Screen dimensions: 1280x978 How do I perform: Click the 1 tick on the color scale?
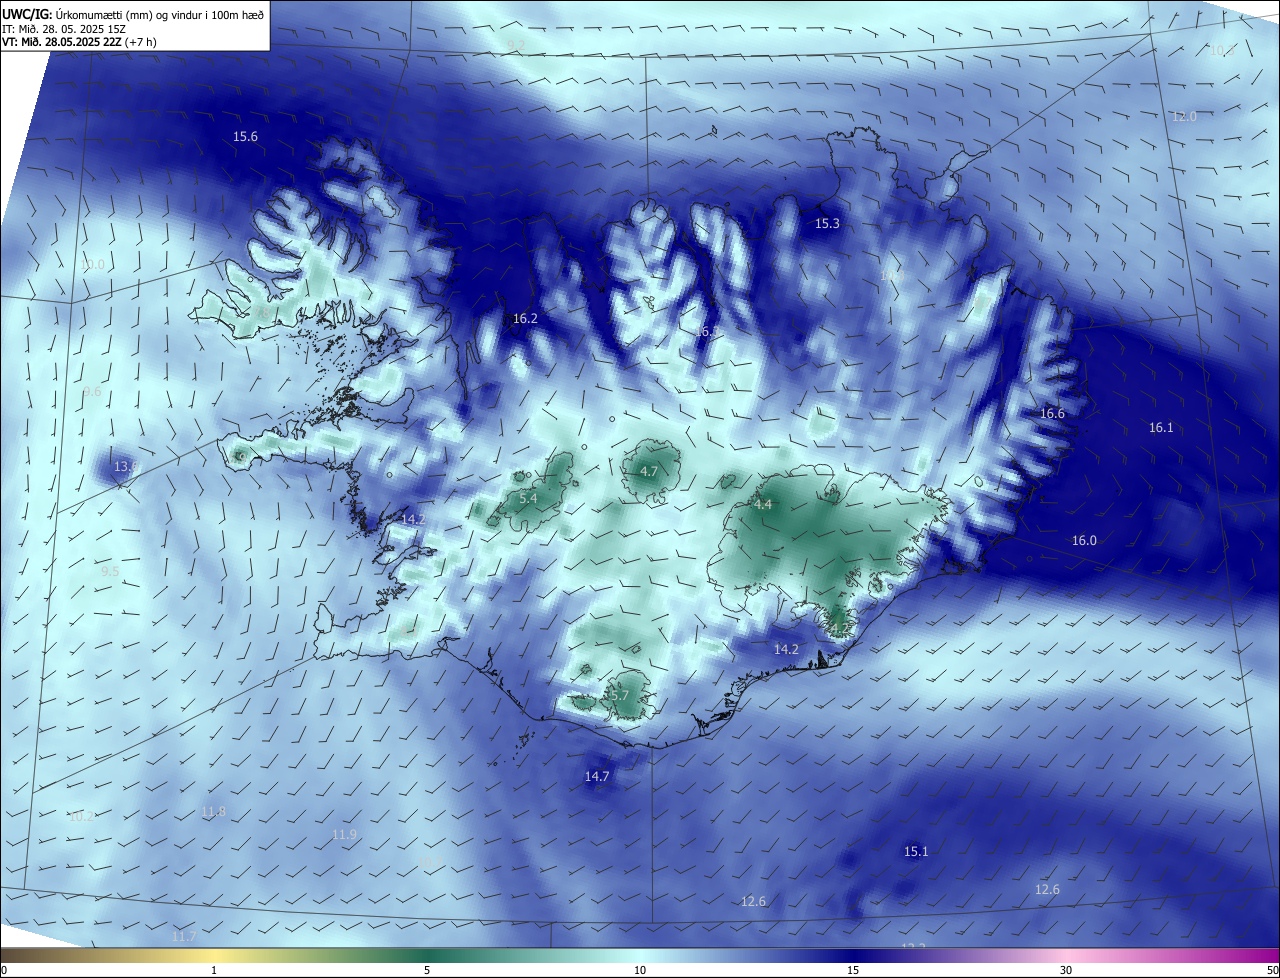click(x=214, y=970)
